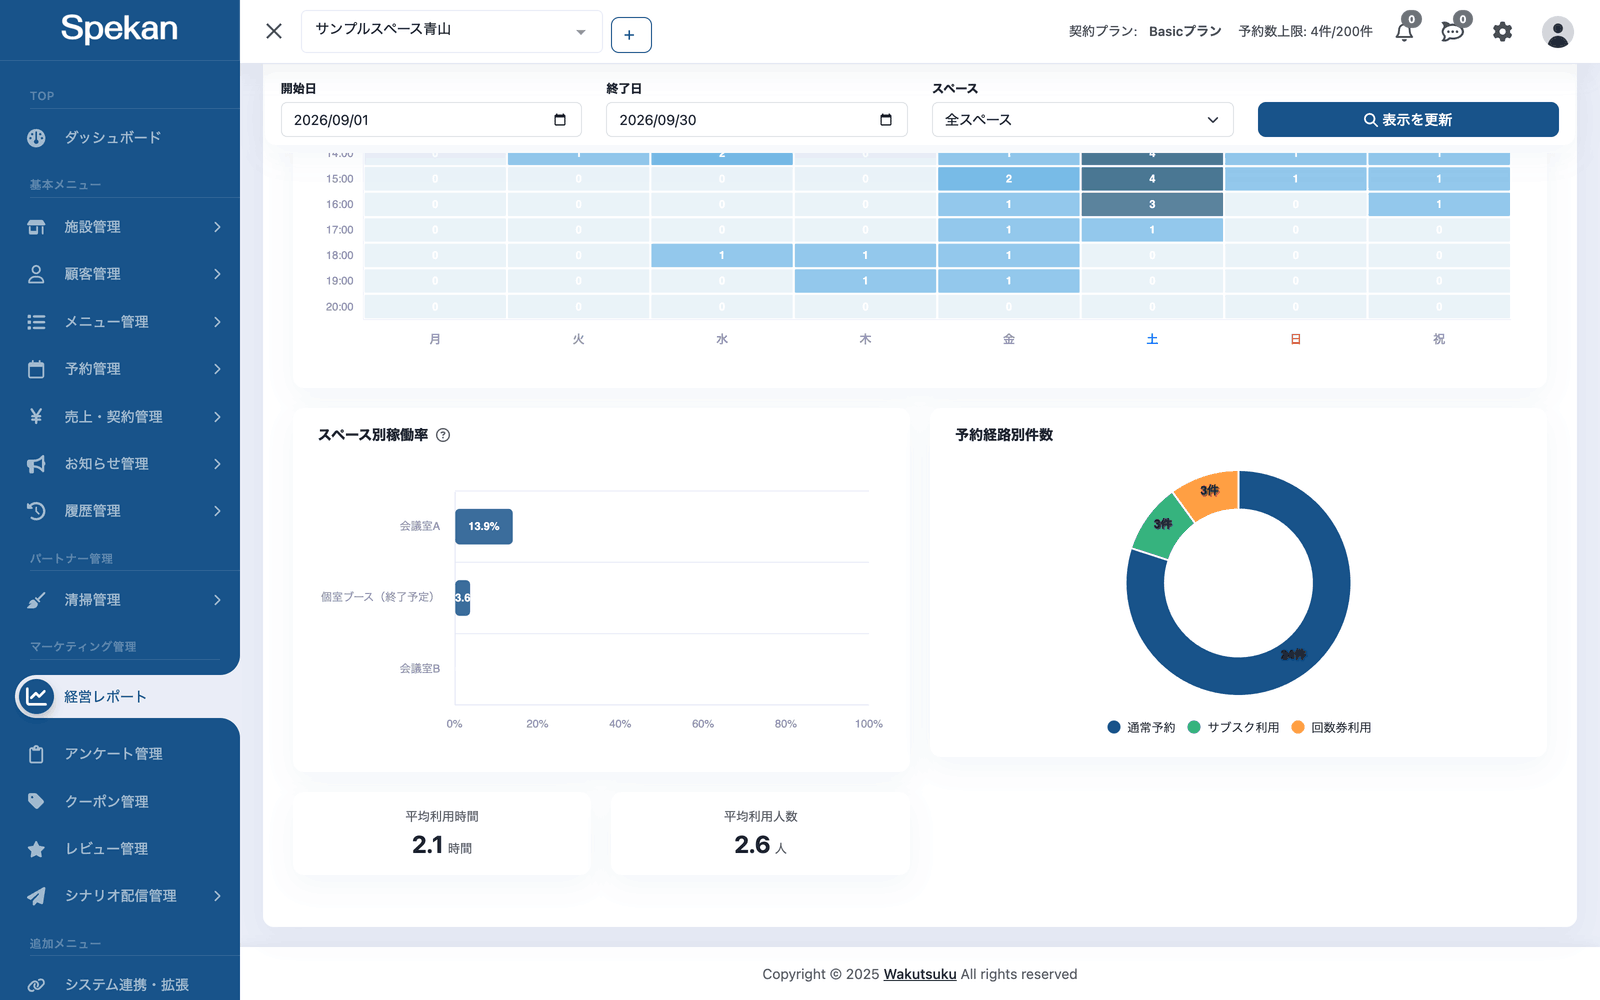
Task: Click the blue 24件 donut segment
Action: point(1292,655)
